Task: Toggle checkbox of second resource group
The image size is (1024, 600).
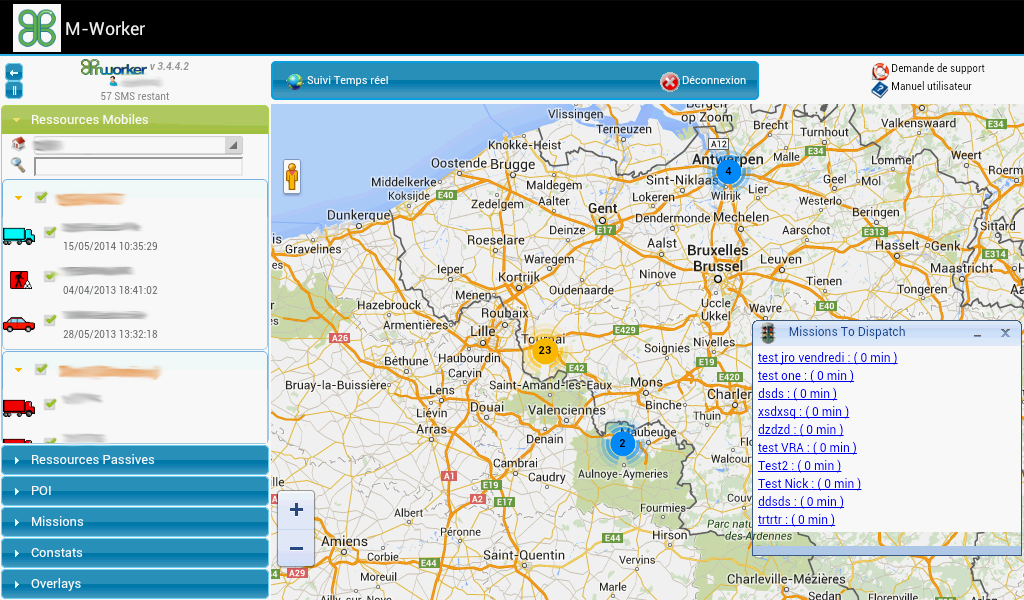Action: (x=41, y=369)
